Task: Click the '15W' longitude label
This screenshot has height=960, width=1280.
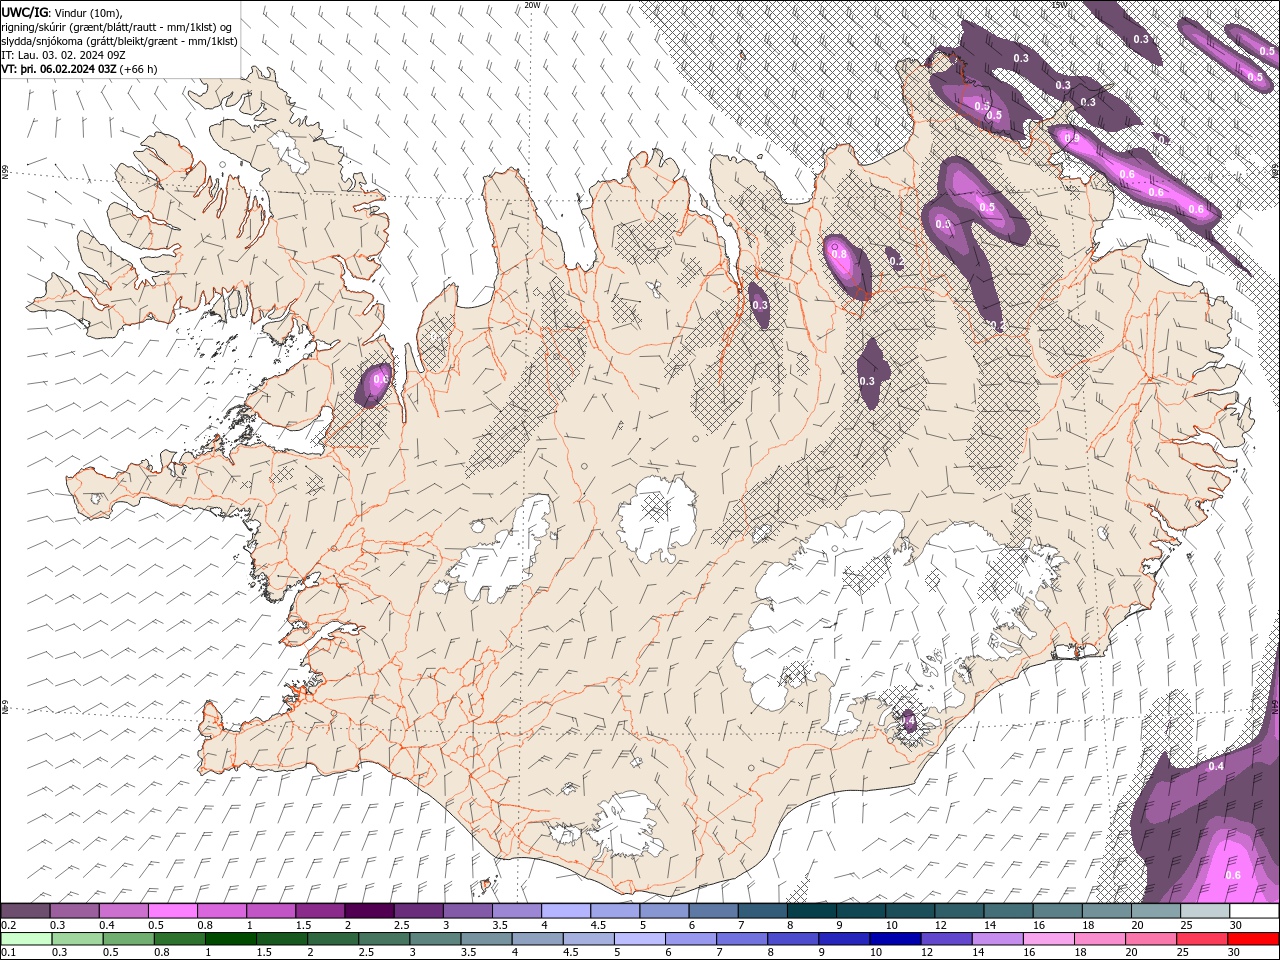Action: pyautogui.click(x=1059, y=5)
